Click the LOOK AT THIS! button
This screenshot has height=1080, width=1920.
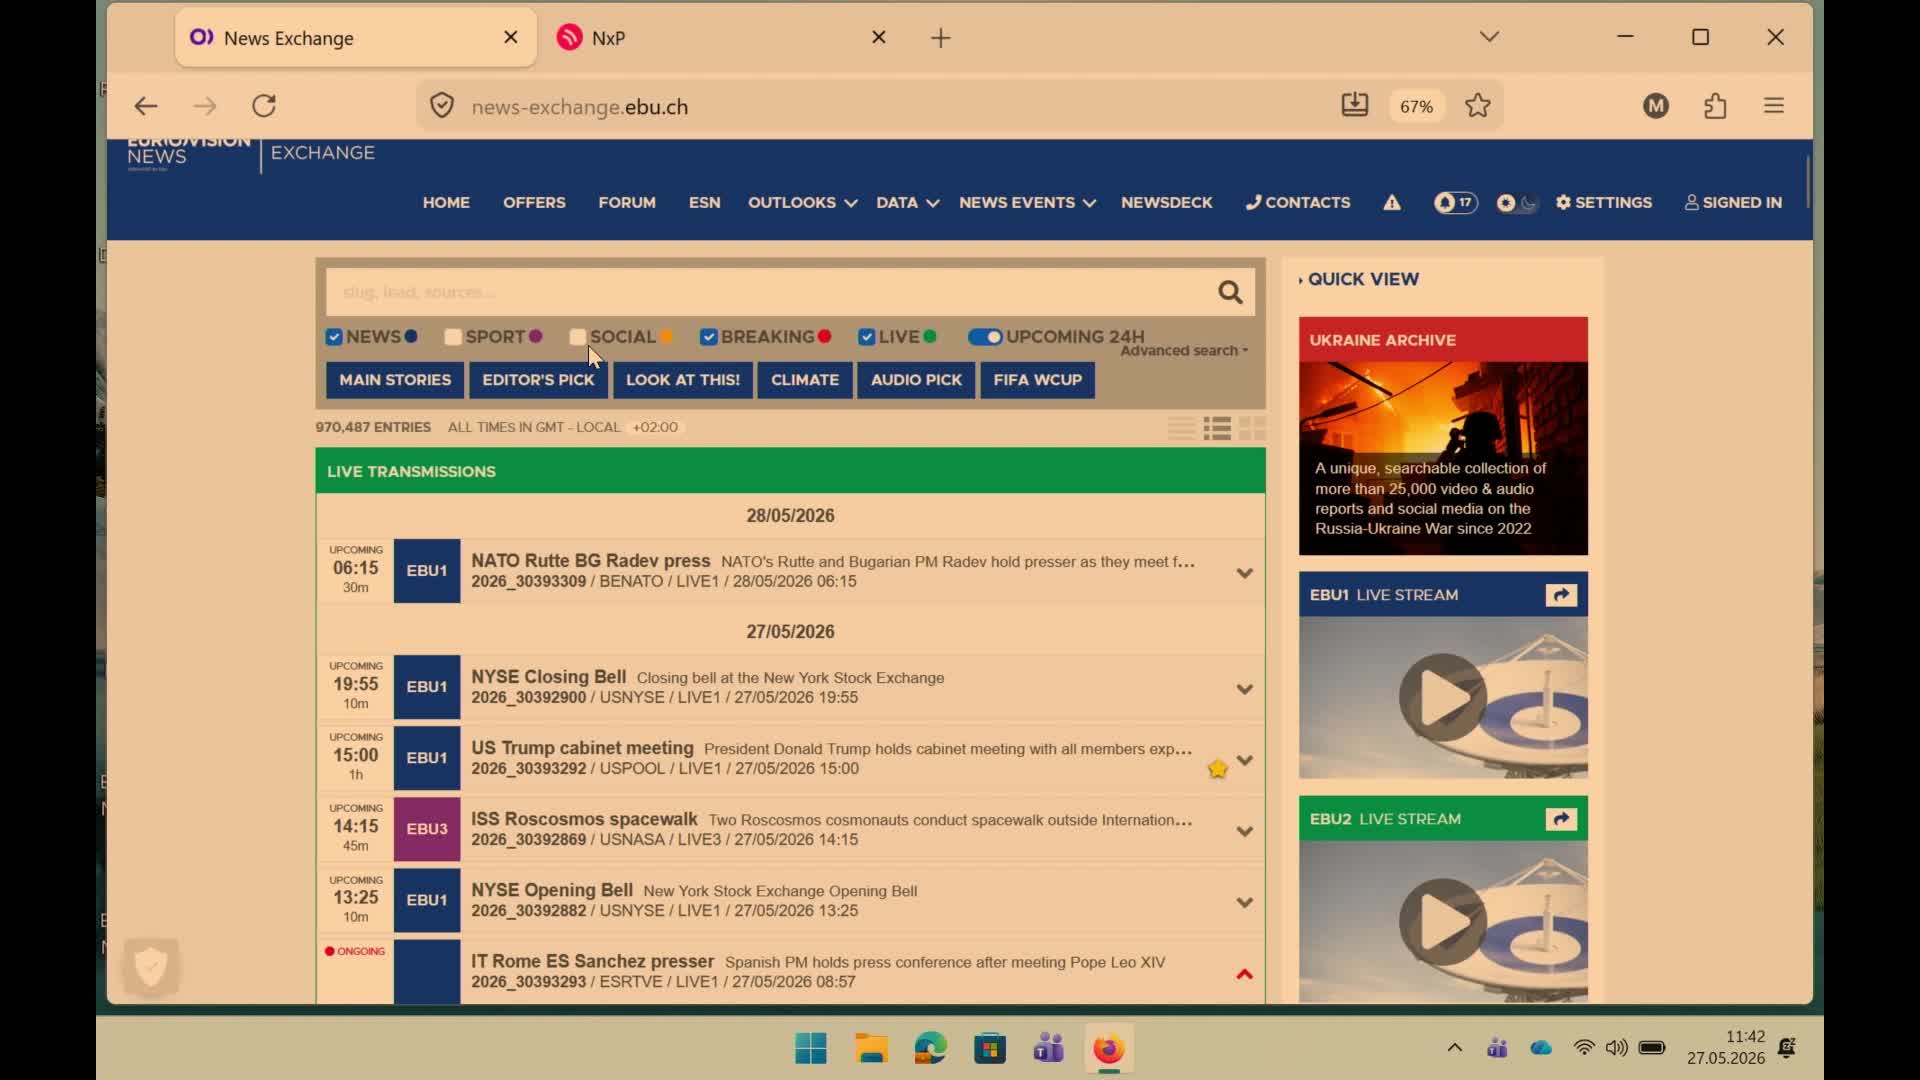point(683,380)
